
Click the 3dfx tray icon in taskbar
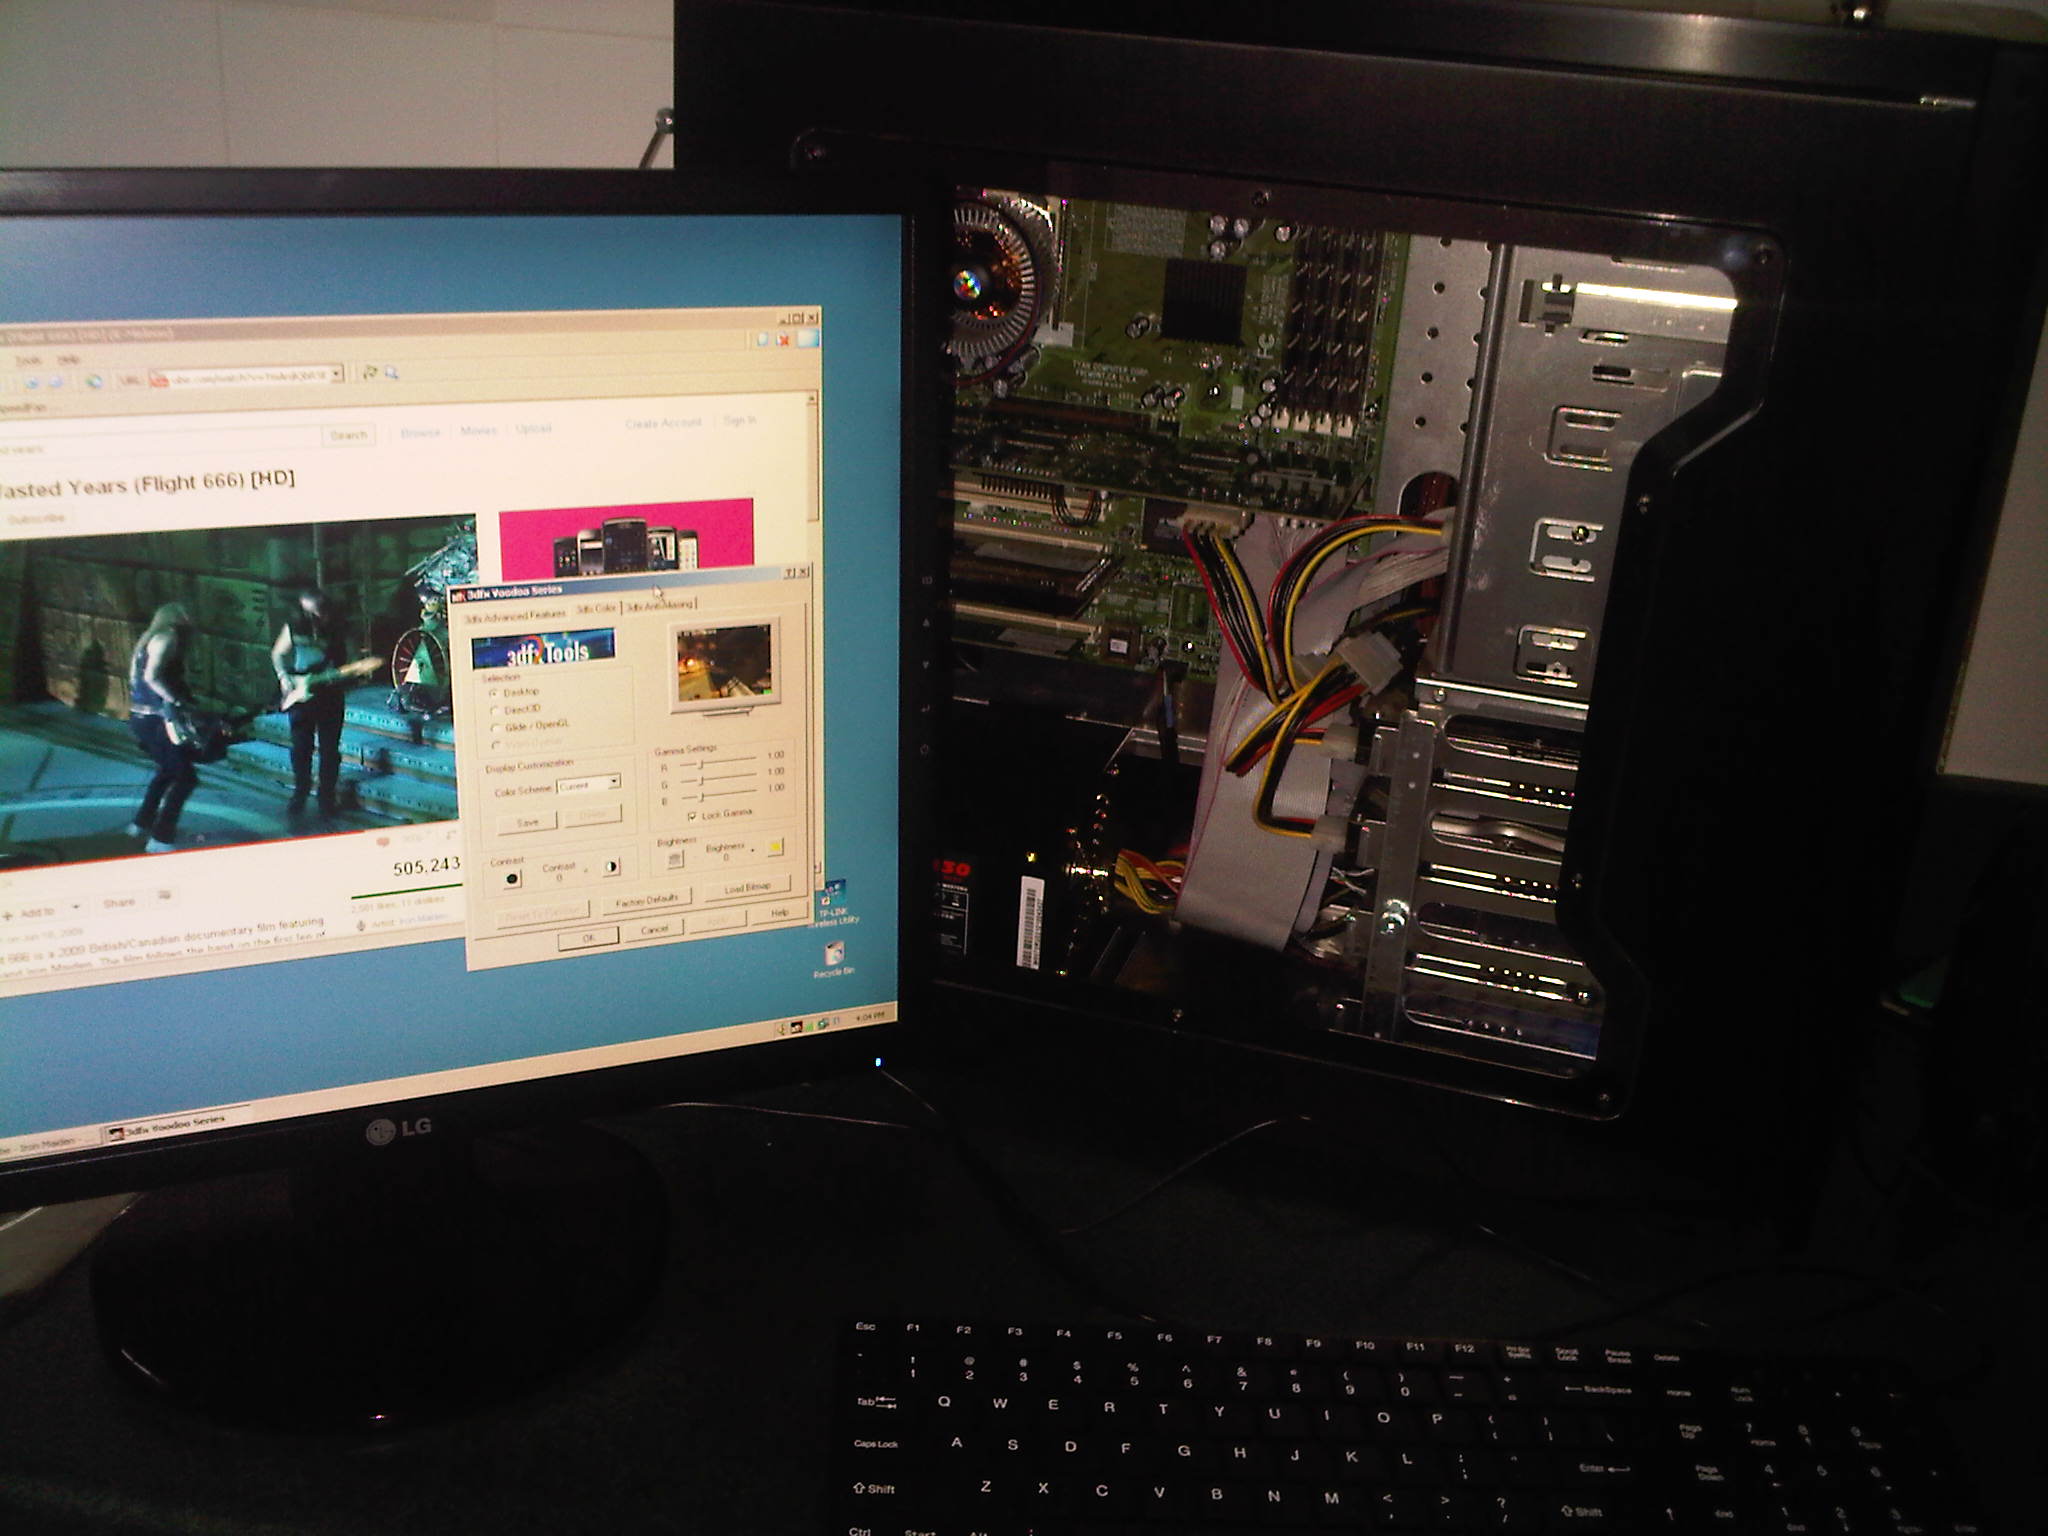(x=798, y=1025)
